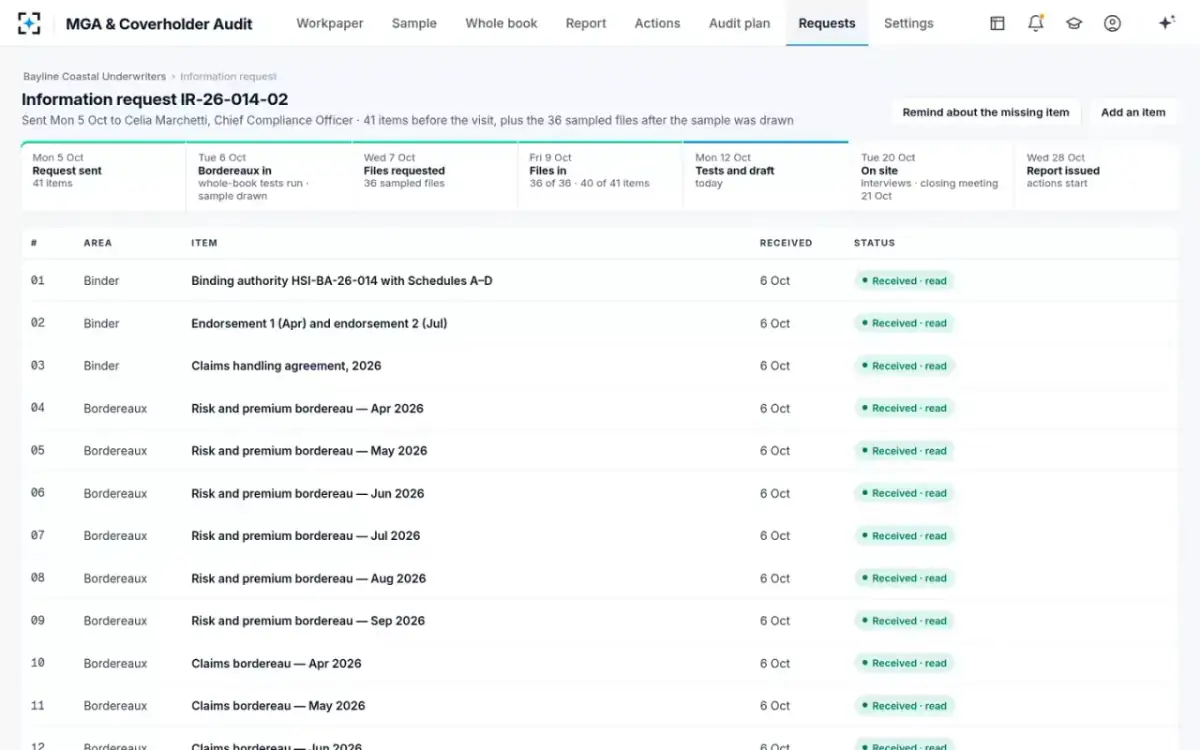This screenshot has height=750, width=1200.
Task: Select the Files requested timeline step
Action: tap(435, 176)
